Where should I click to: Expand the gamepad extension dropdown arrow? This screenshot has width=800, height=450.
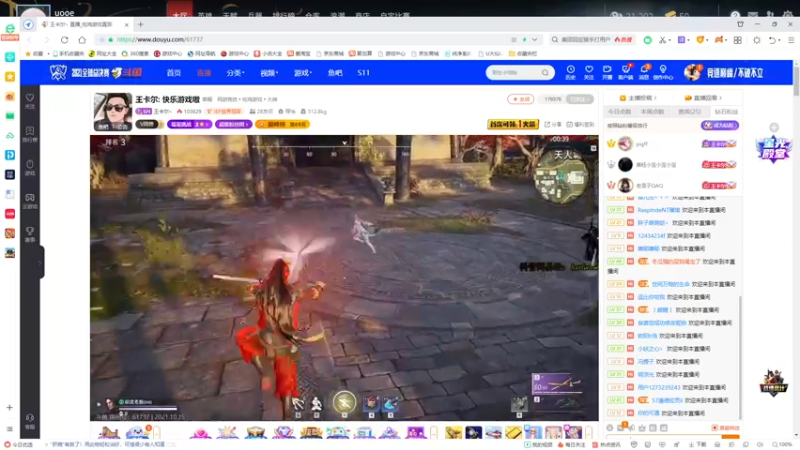pos(726,40)
